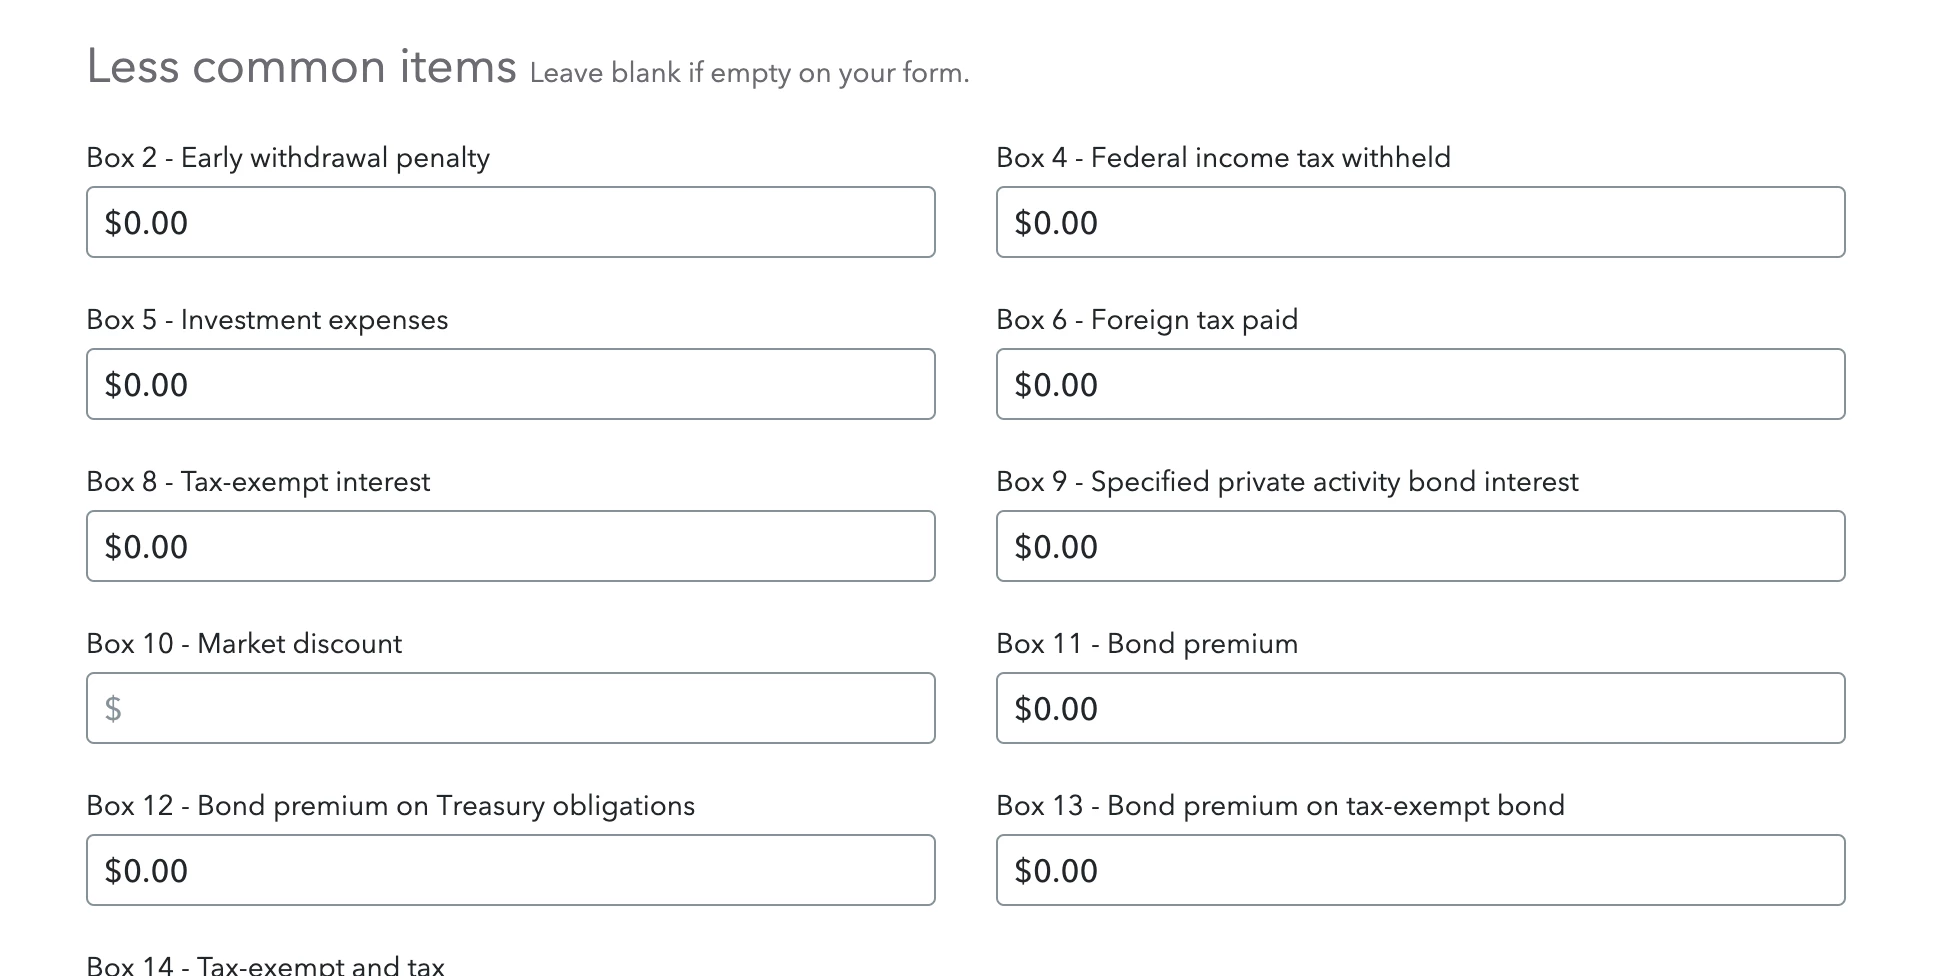Focus the Box 12 Treasury obligations bond premium field
The image size is (1958, 976).
click(510, 870)
